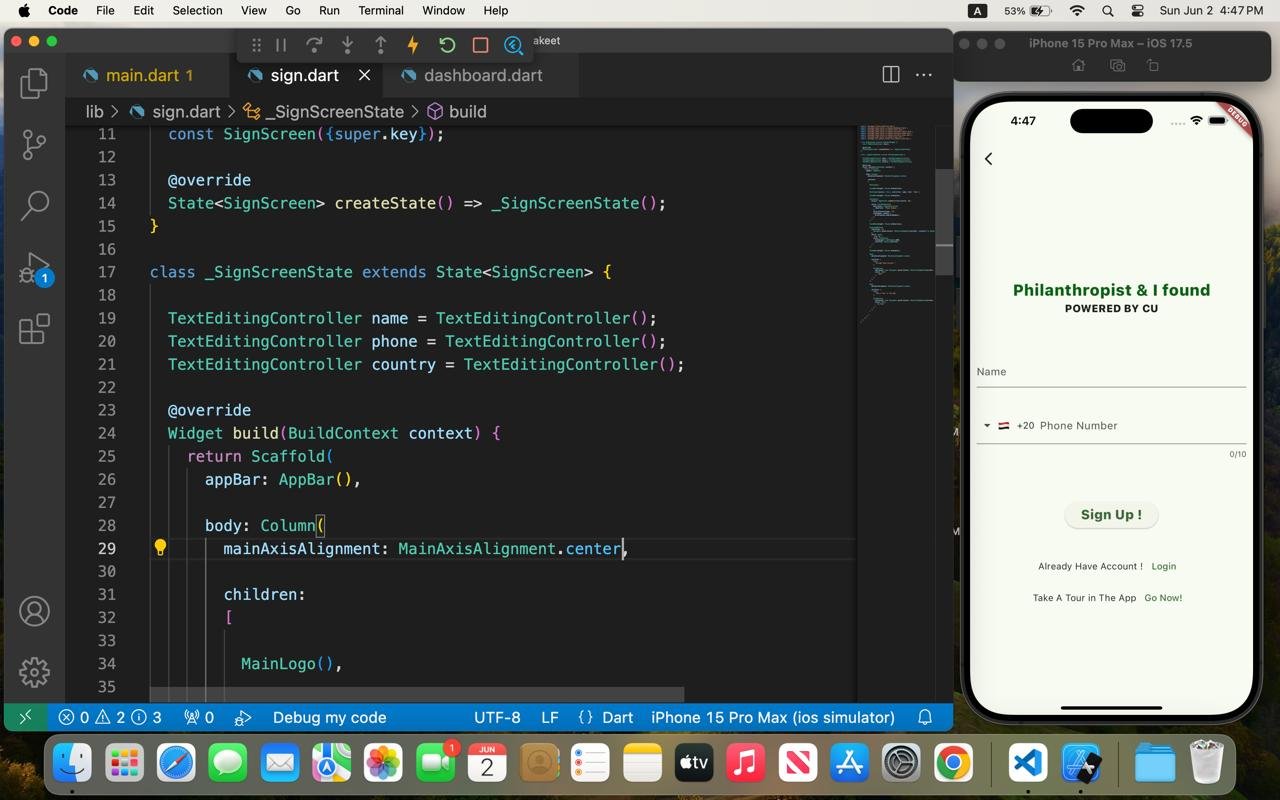The height and width of the screenshot is (800, 1280).
Task: Toggle split editor layout
Action: click(x=890, y=75)
